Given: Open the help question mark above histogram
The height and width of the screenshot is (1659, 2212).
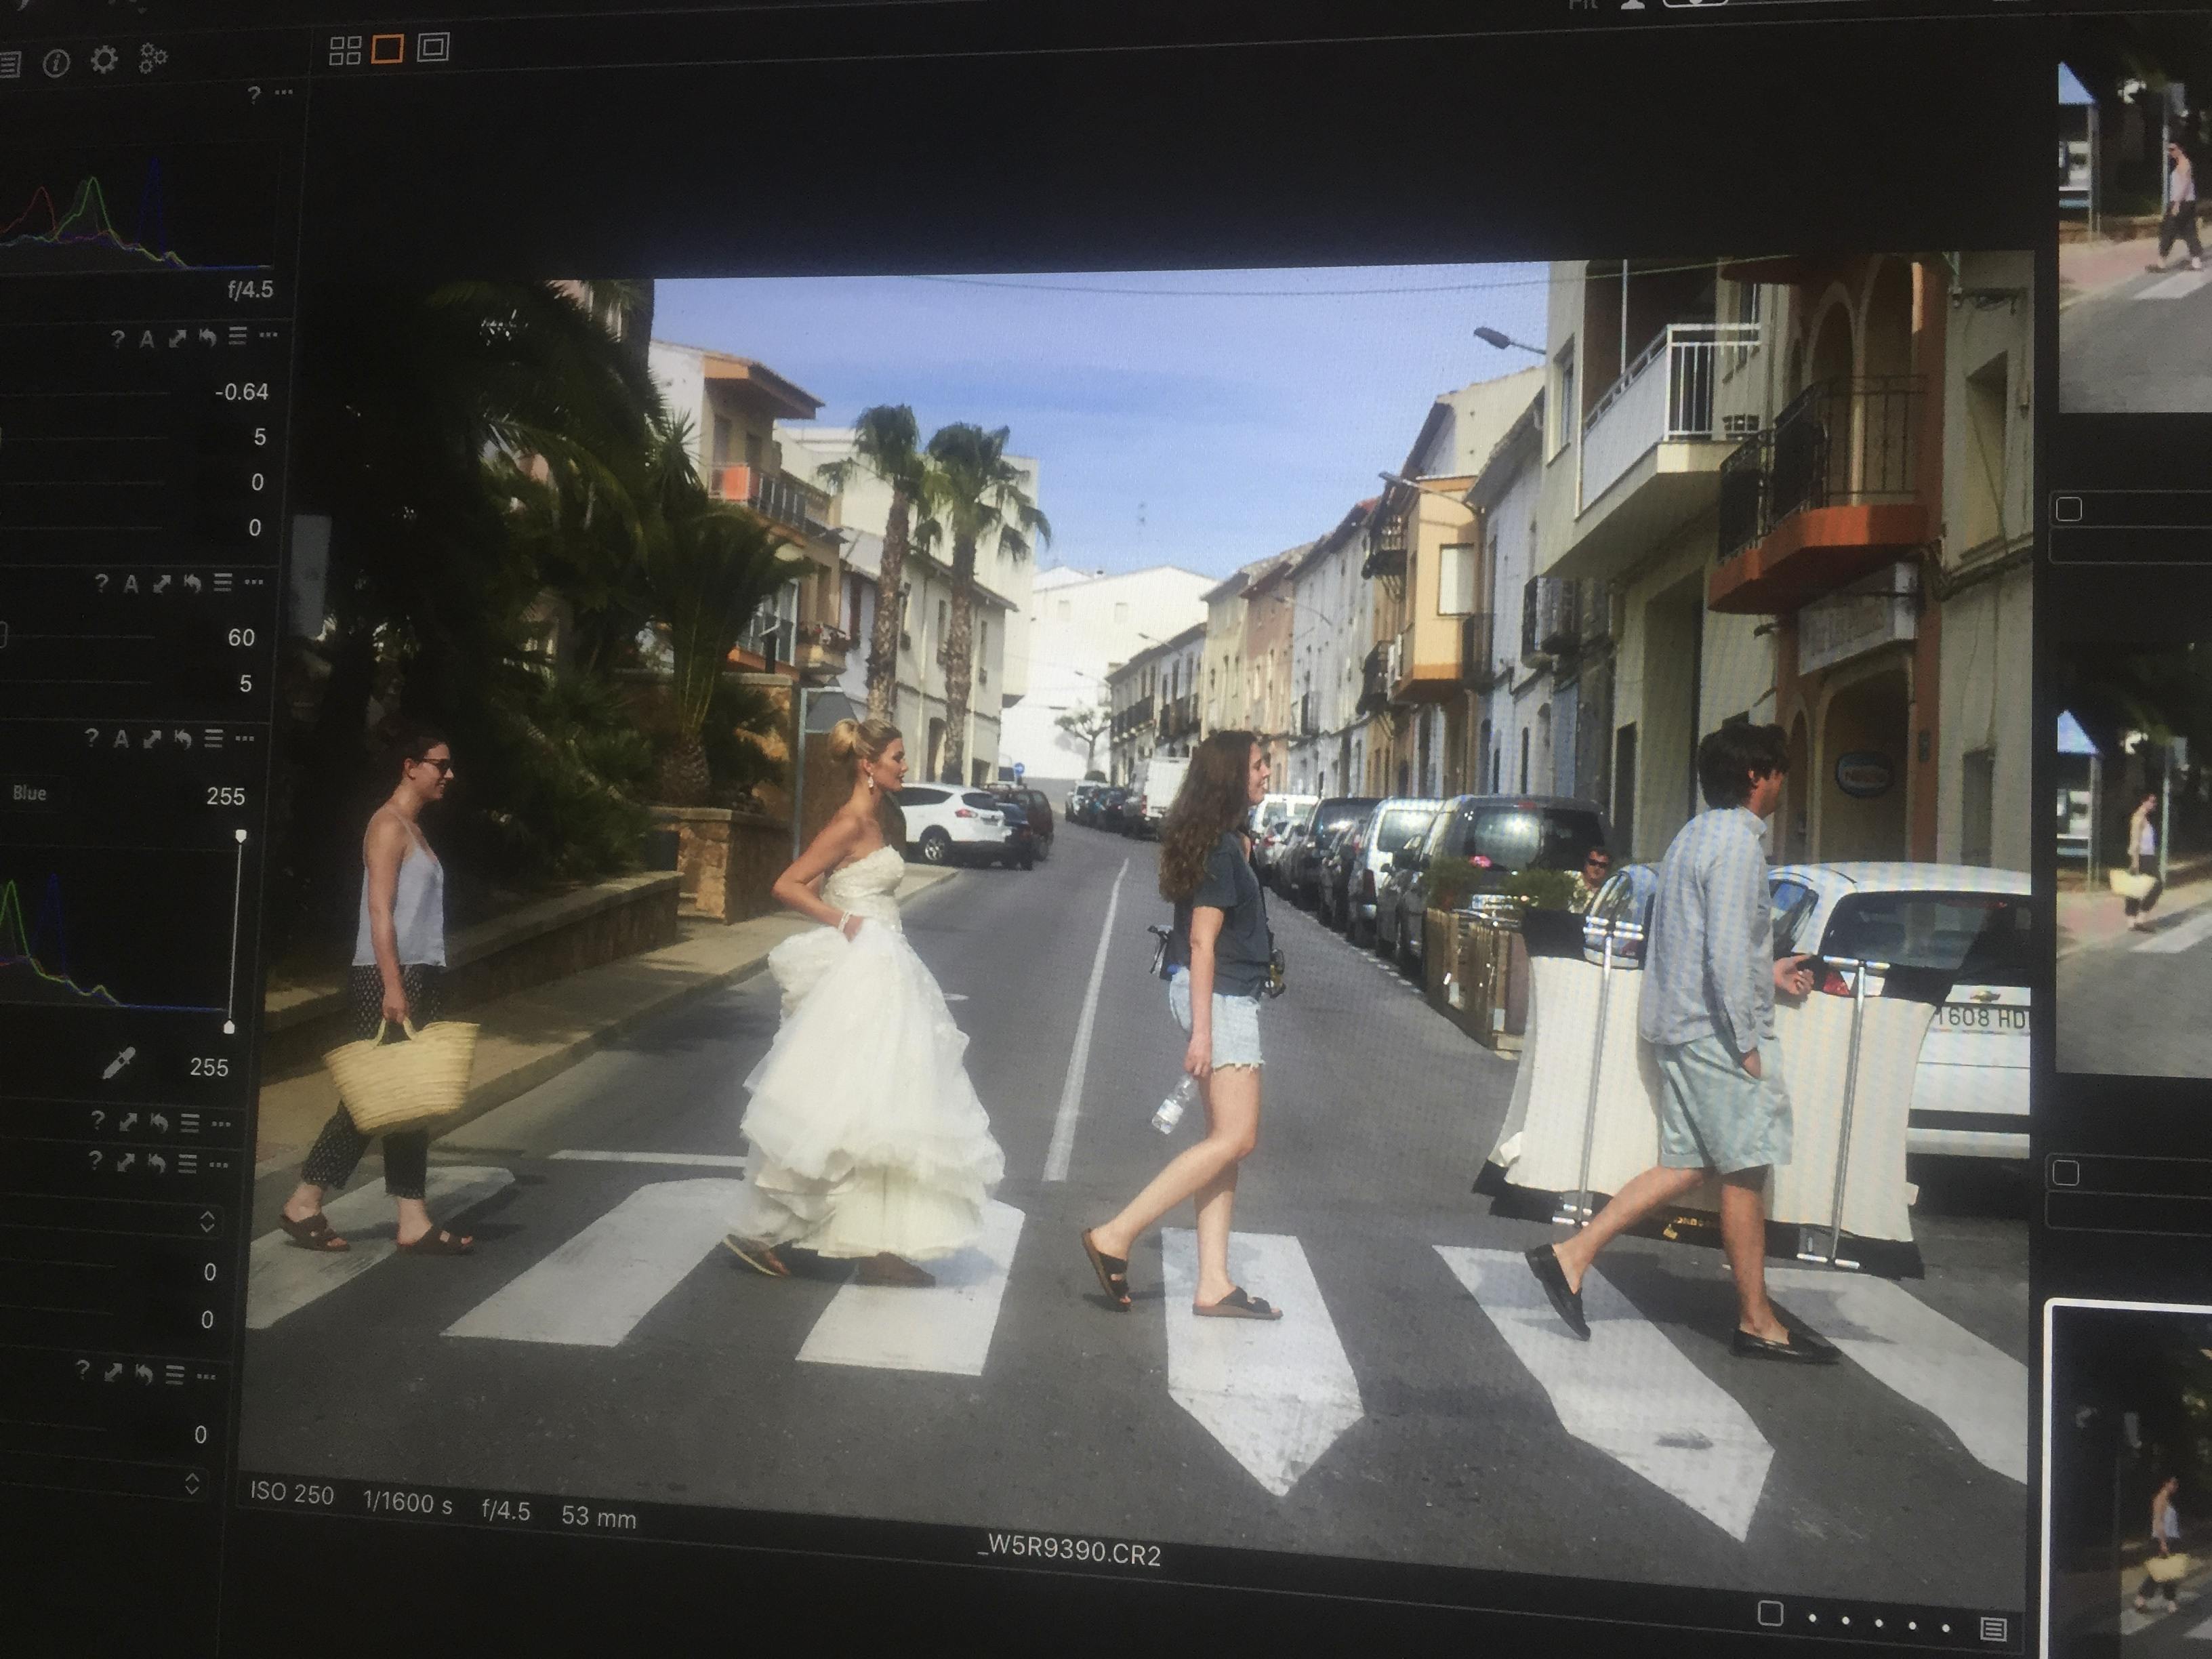Looking at the screenshot, I should point(254,94).
